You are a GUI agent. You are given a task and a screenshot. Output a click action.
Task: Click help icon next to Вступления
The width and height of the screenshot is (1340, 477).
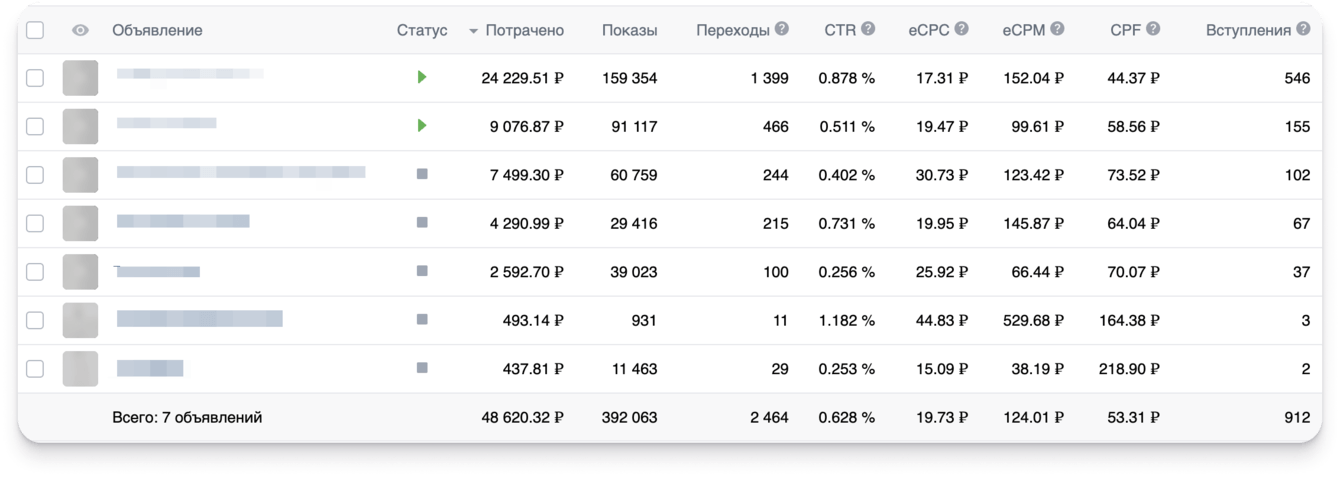pyautogui.click(x=1303, y=29)
